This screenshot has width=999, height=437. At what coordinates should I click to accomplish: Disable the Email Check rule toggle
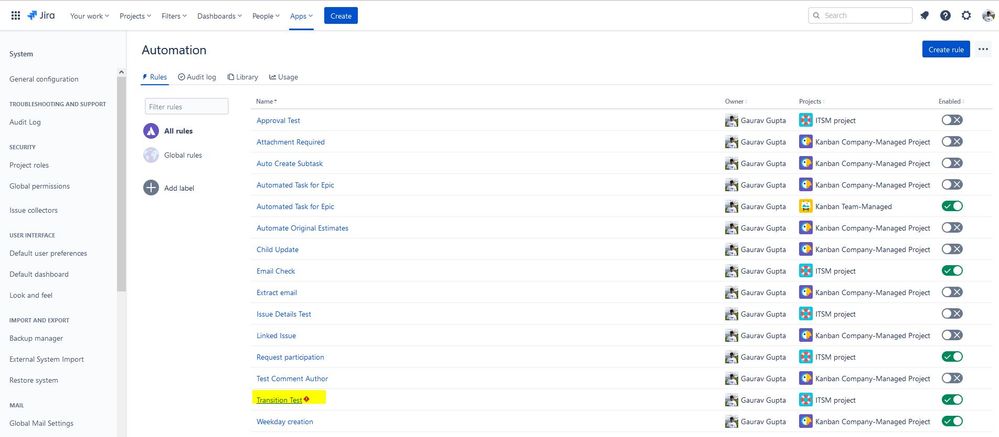952,271
